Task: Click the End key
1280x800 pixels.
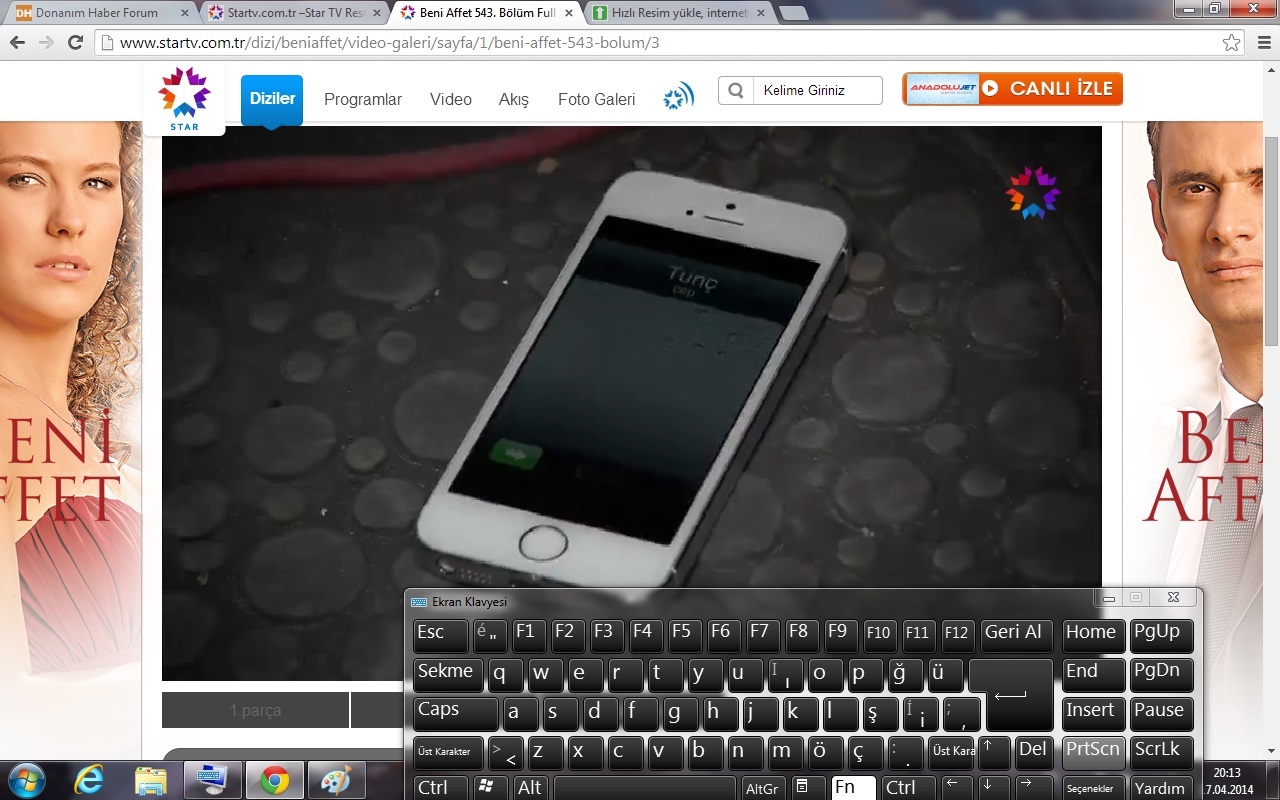Action: pos(1093,675)
